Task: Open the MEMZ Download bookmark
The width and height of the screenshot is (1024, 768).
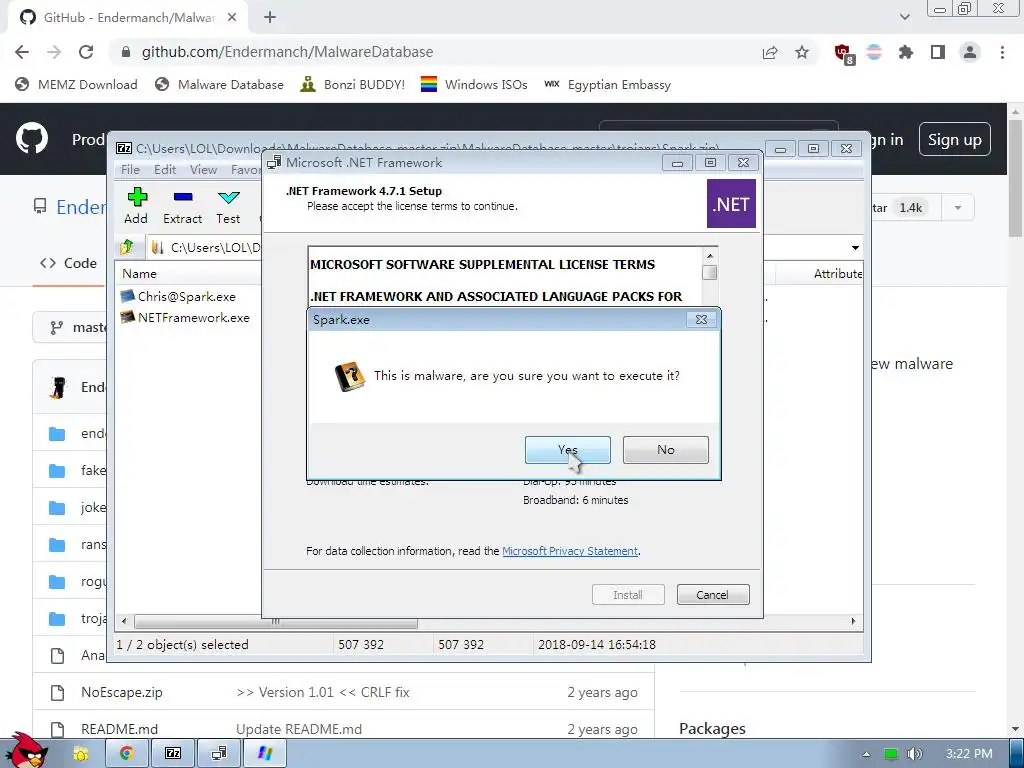Action: click(76, 85)
